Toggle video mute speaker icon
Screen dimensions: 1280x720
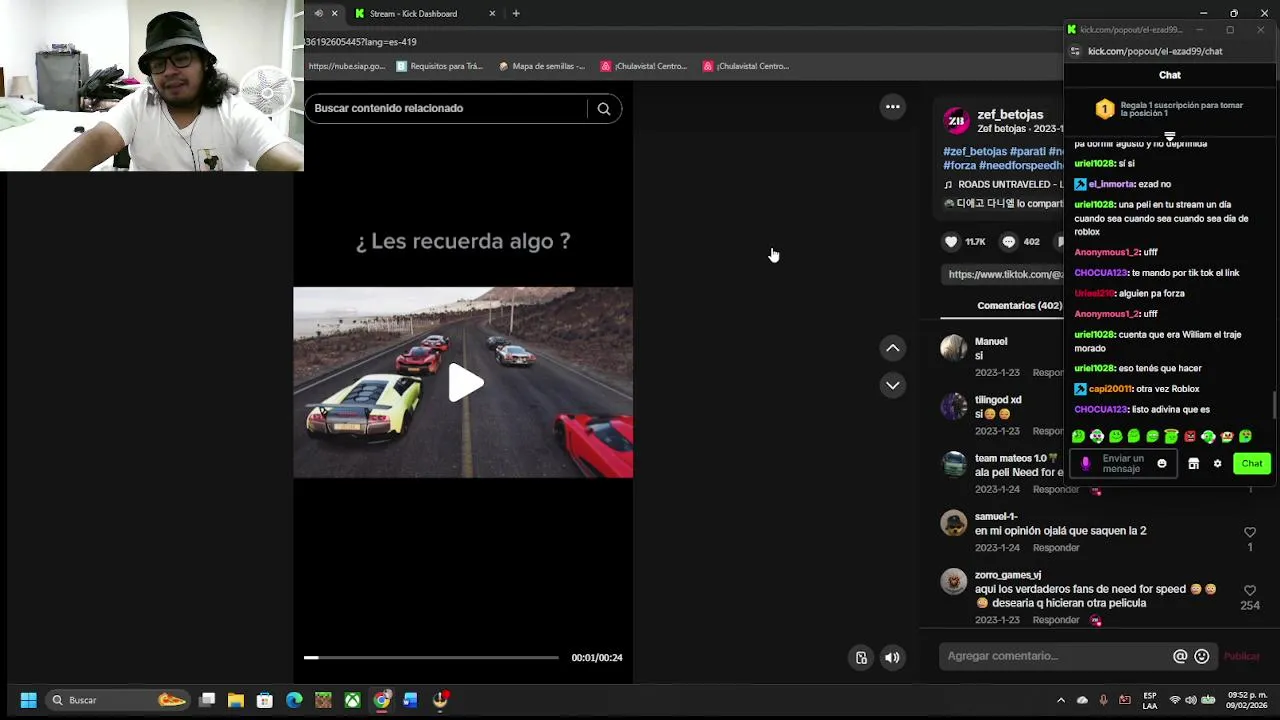click(892, 658)
